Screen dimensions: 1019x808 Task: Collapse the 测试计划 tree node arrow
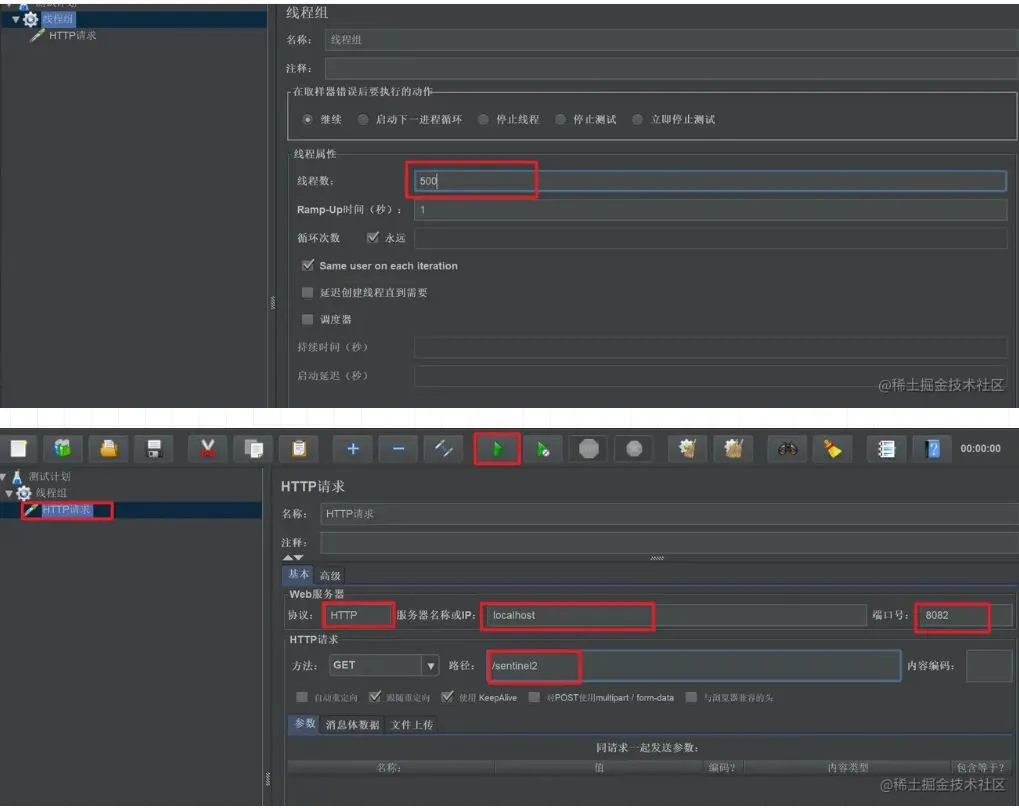pos(3,476)
